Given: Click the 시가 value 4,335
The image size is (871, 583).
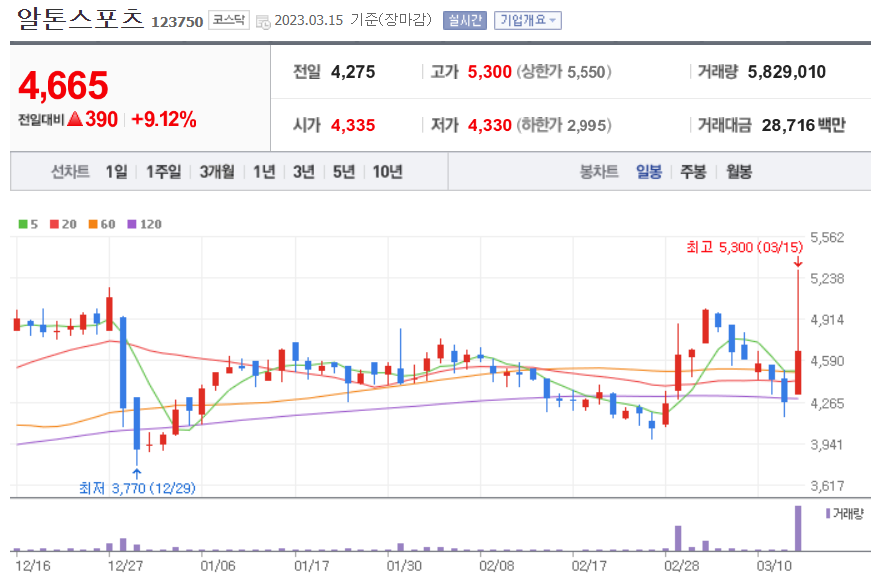Looking at the screenshot, I should tap(353, 125).
